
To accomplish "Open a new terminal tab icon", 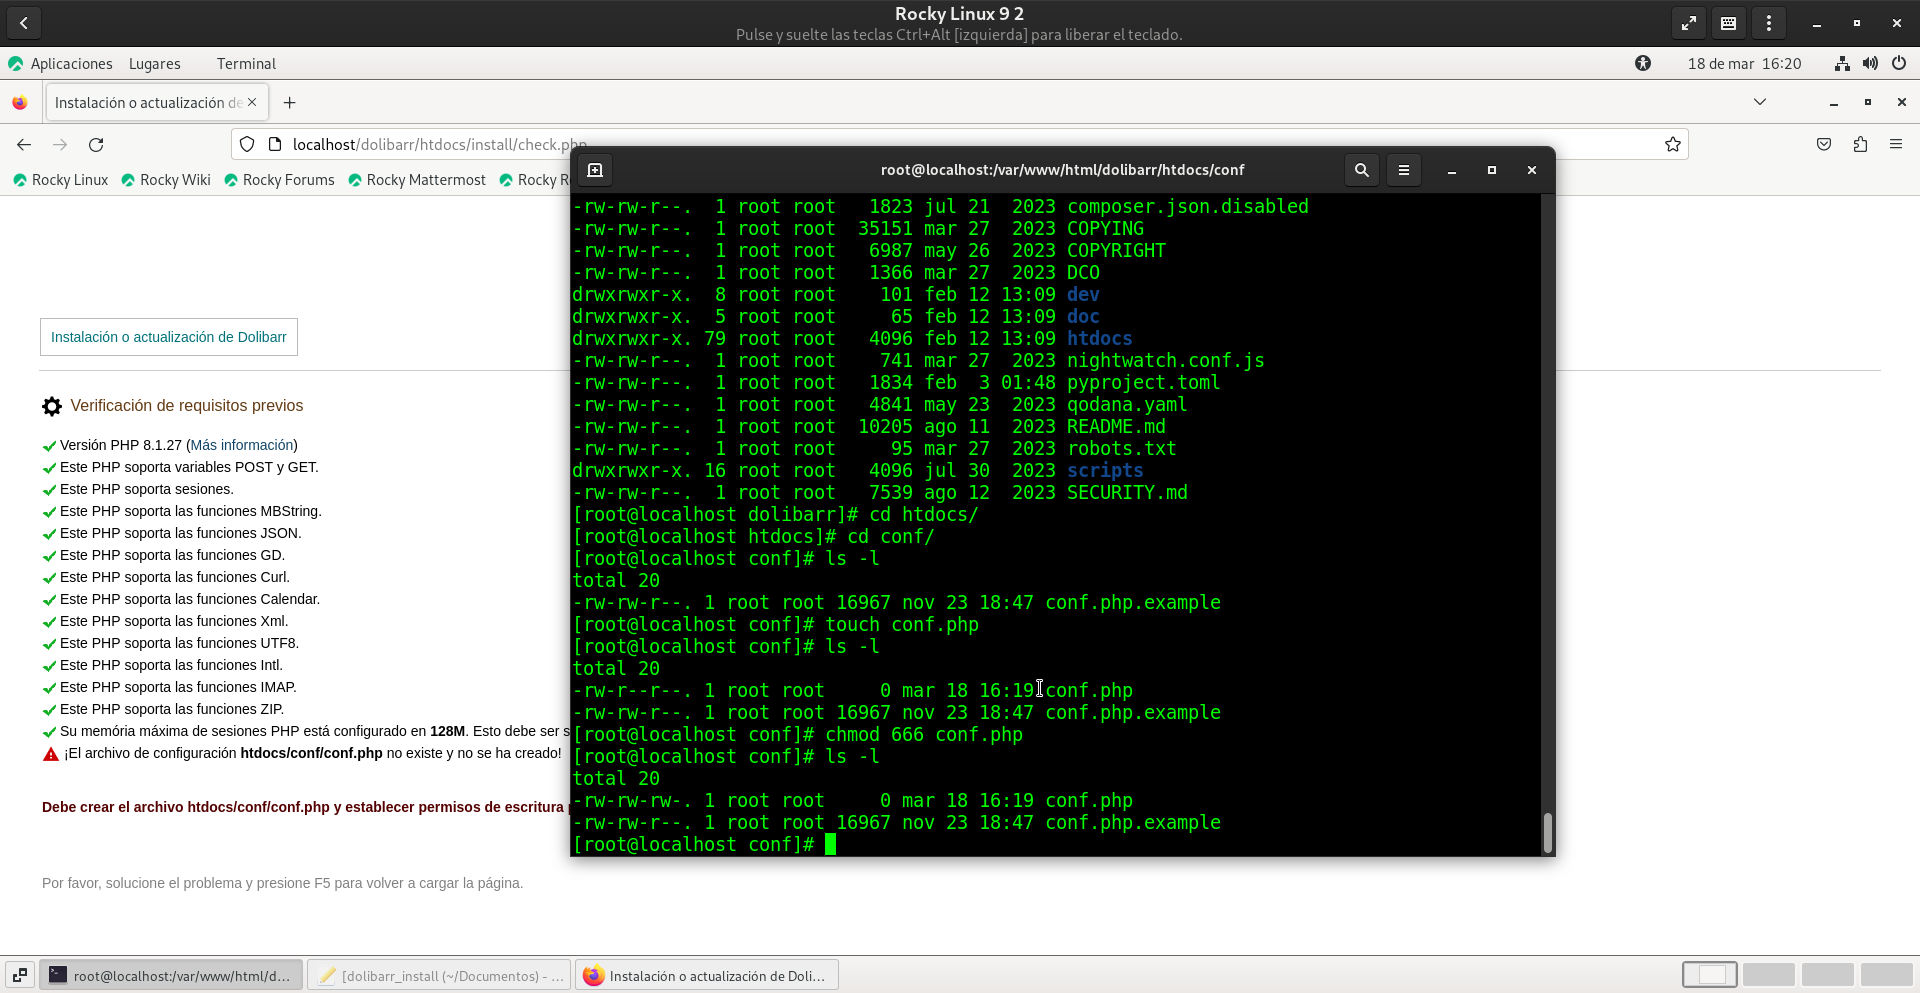I will click(595, 170).
